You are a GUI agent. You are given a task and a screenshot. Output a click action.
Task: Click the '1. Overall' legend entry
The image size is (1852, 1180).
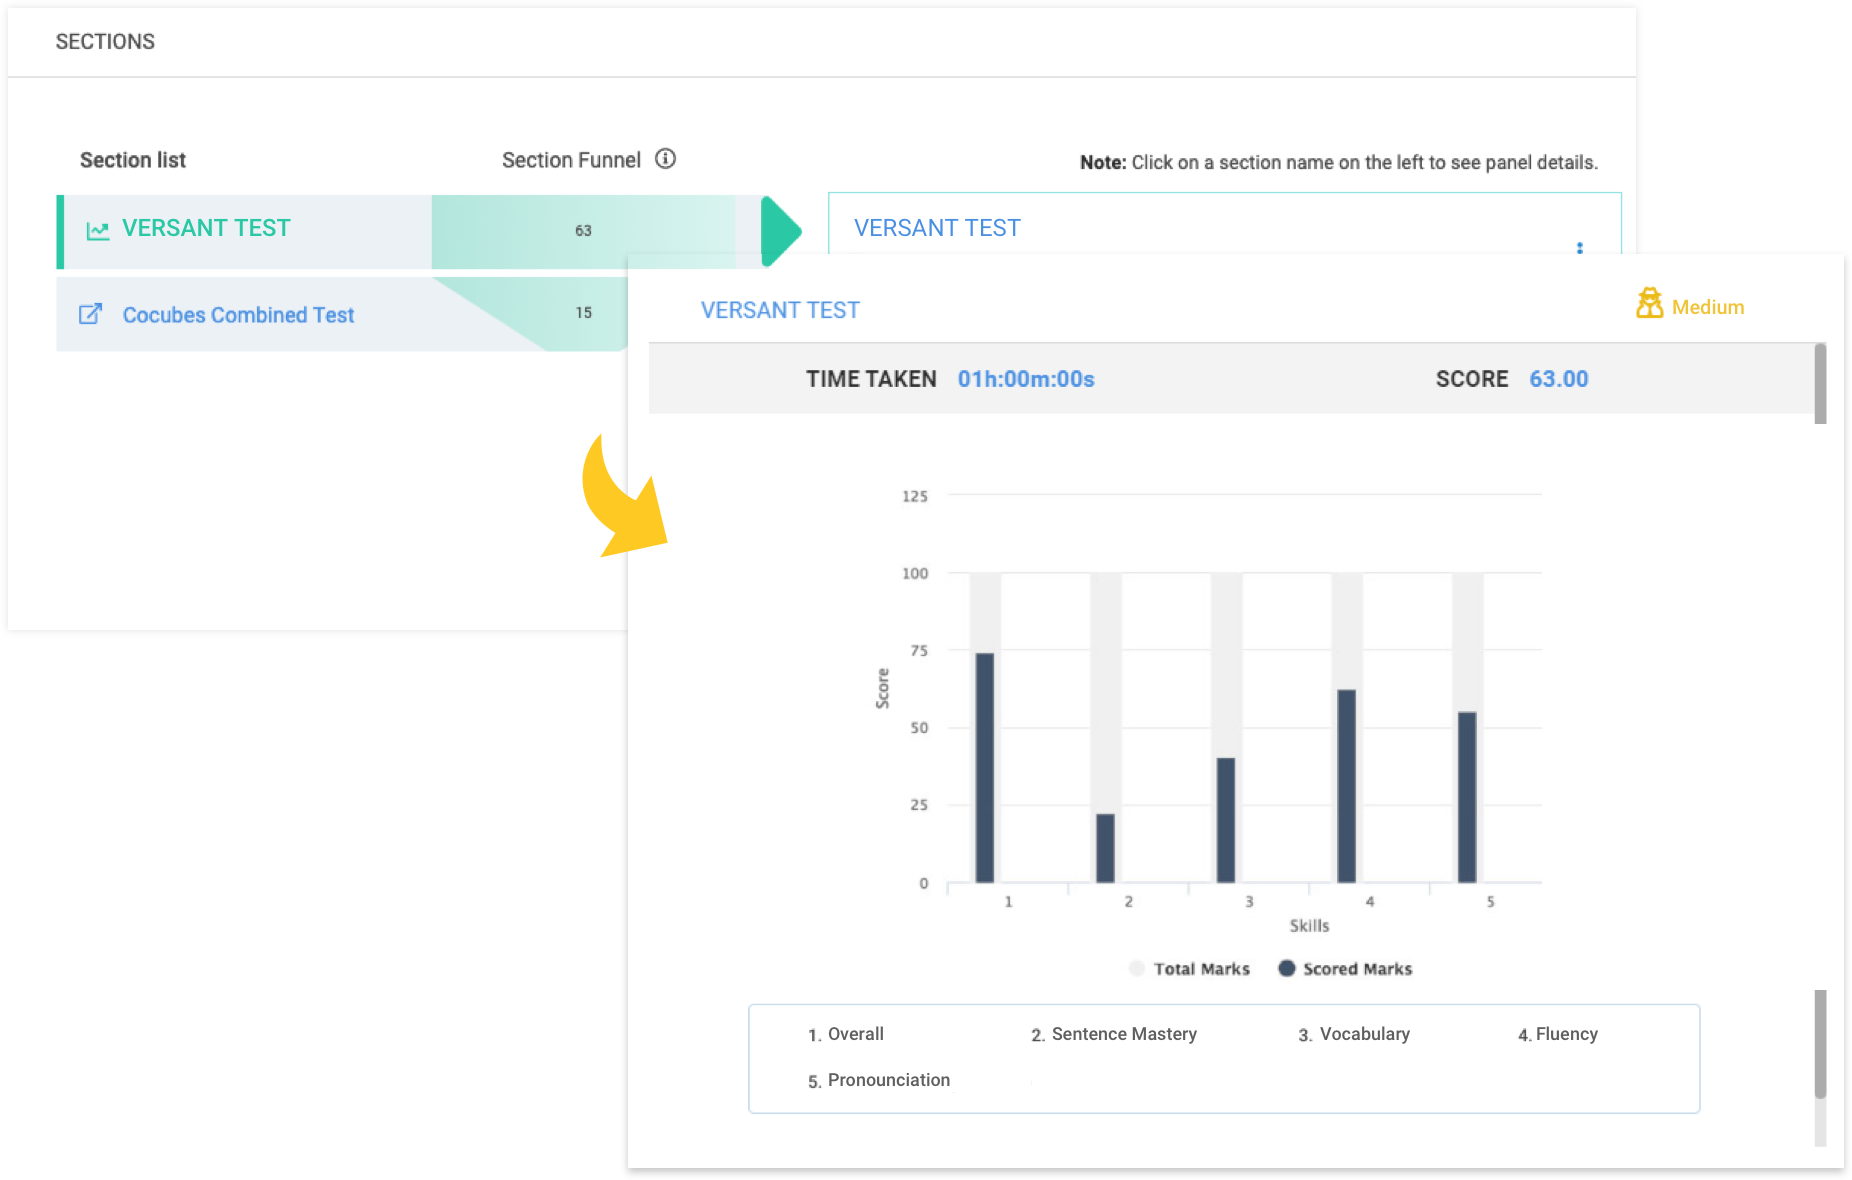click(846, 1034)
